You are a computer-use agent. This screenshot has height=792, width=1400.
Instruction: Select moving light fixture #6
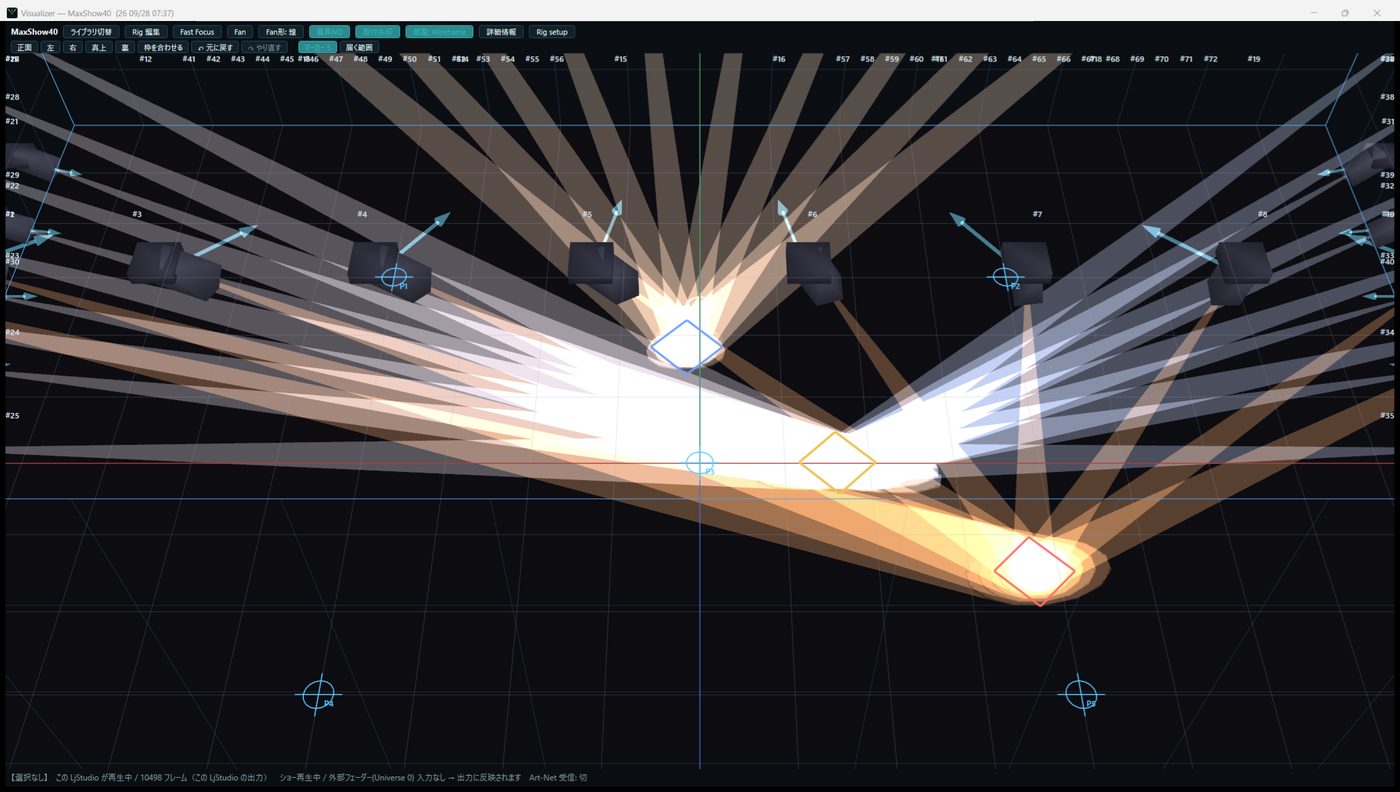tap(814, 272)
